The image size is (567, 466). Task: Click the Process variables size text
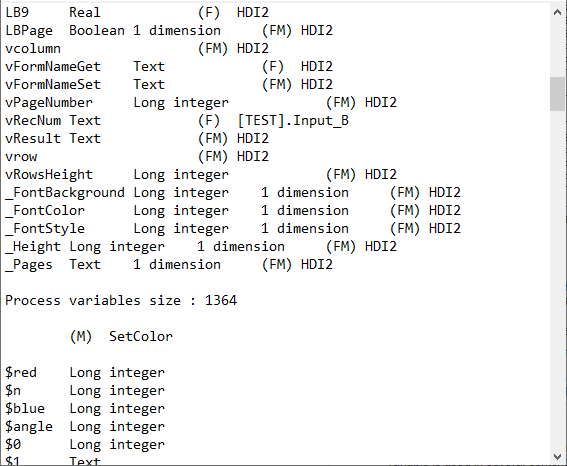(121, 300)
